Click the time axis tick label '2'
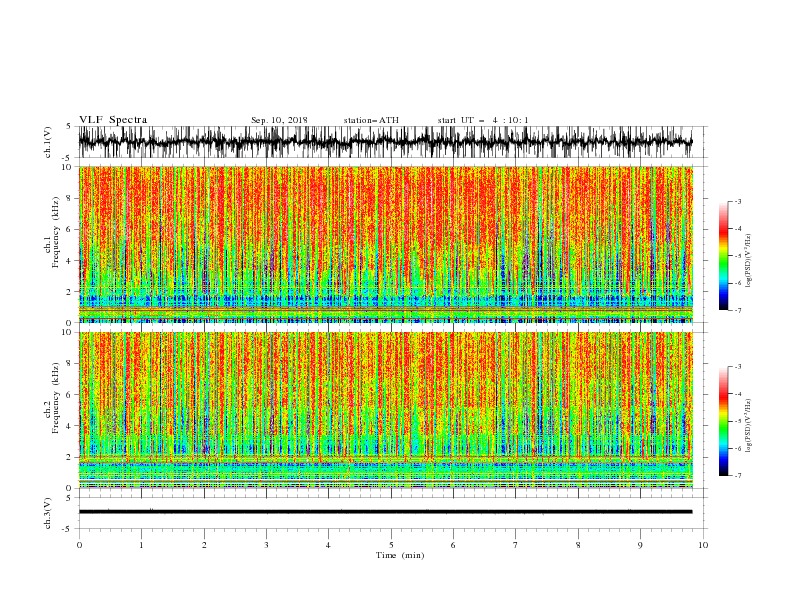This screenshot has width=792, height=612. [204, 545]
